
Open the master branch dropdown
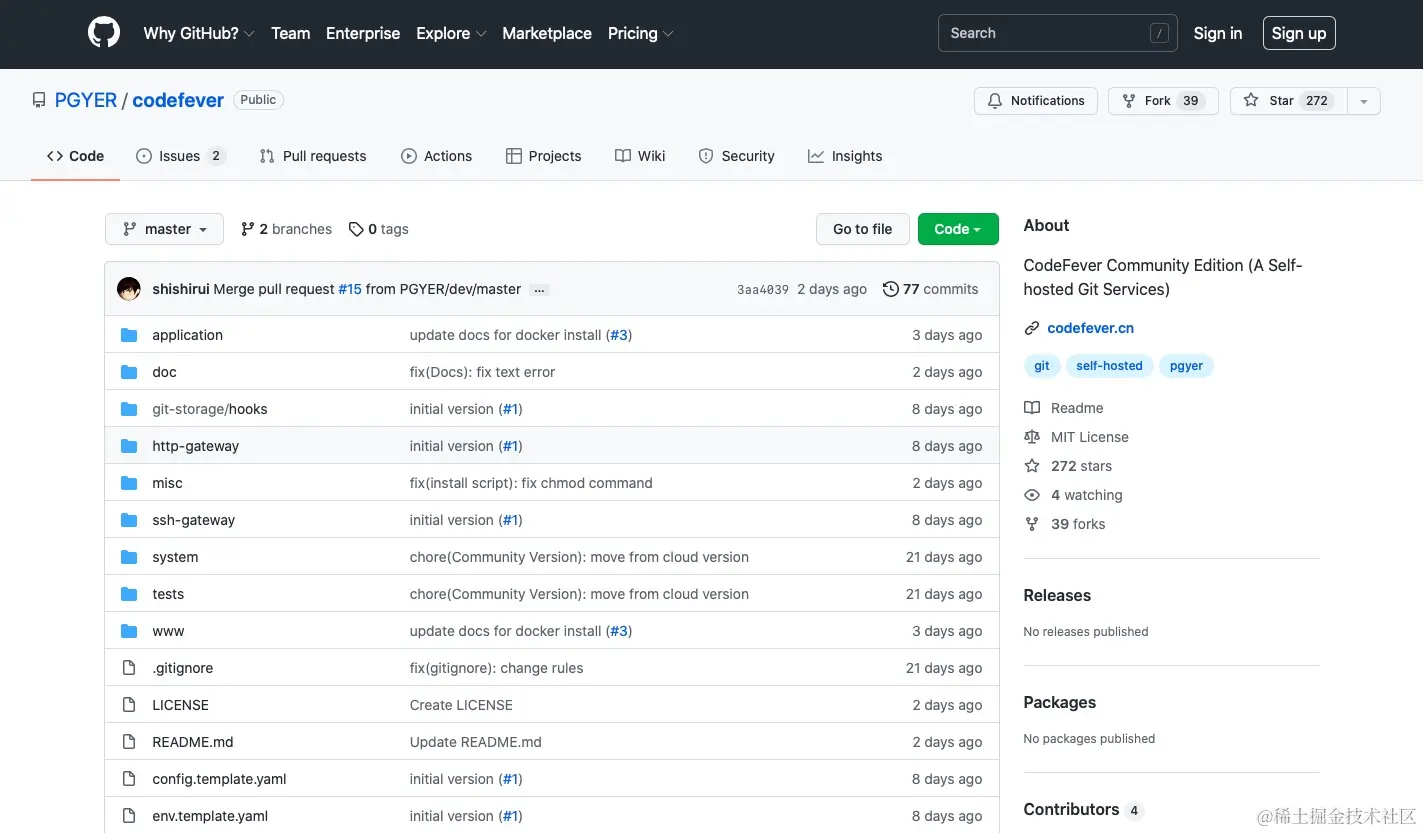click(164, 229)
